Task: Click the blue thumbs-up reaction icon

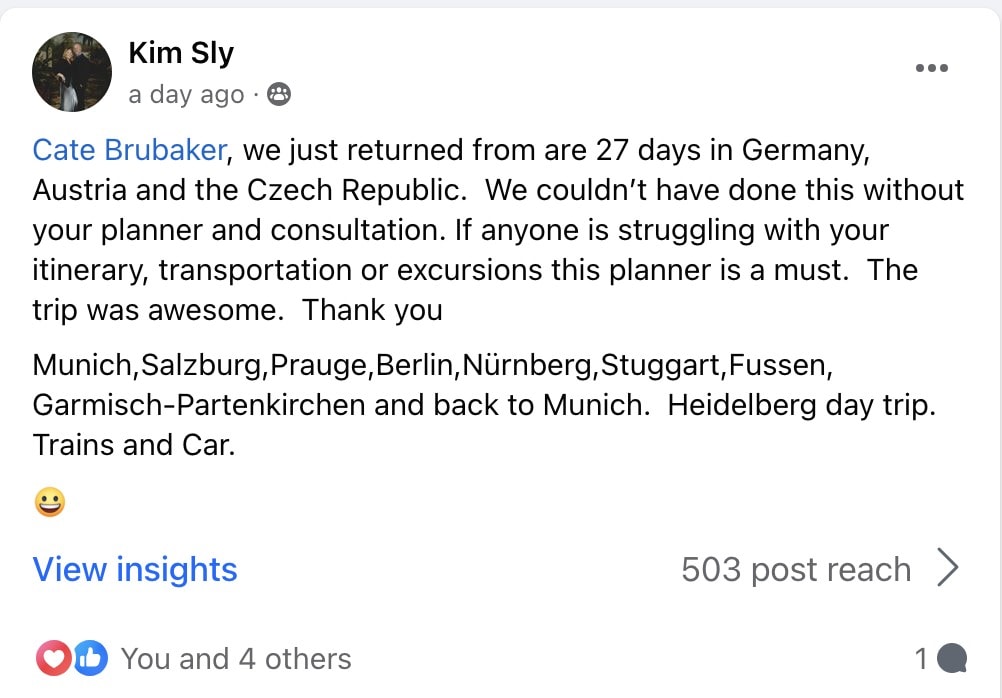Action: pos(89,658)
